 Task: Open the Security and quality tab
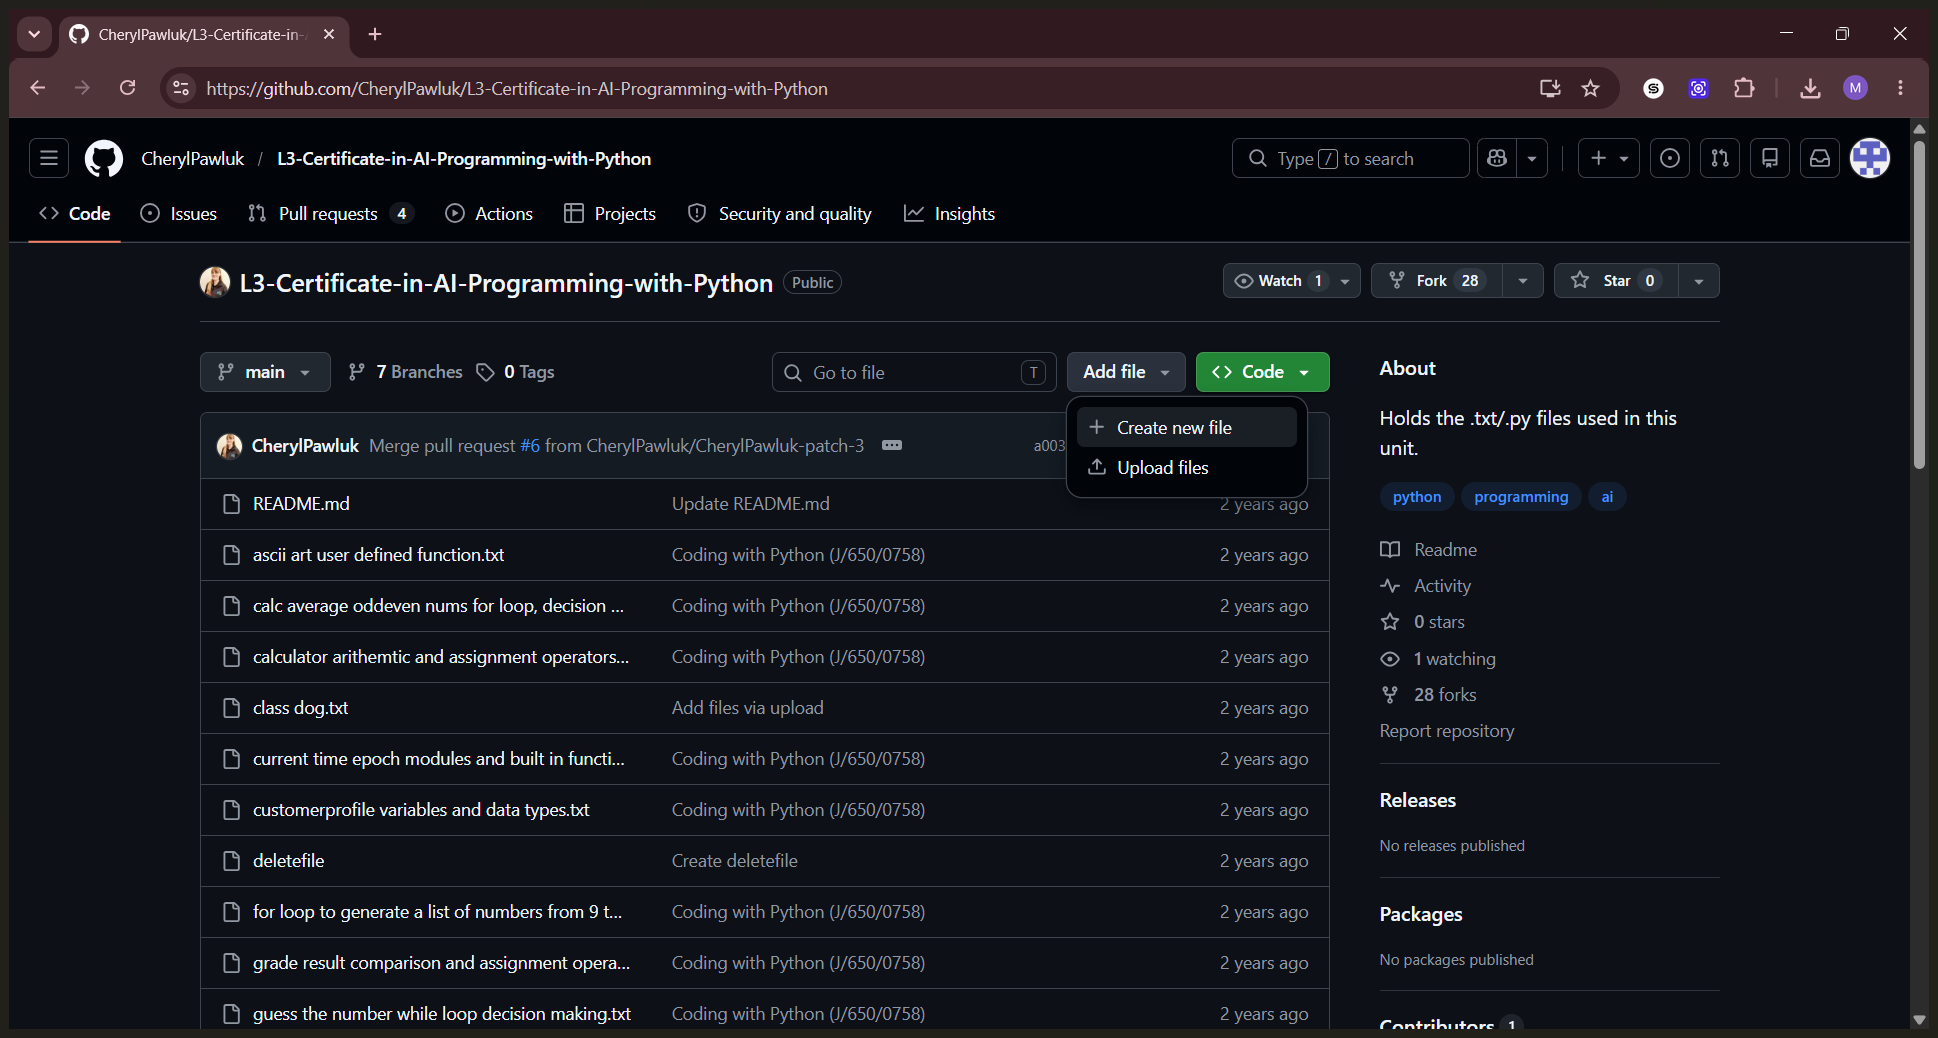(780, 214)
